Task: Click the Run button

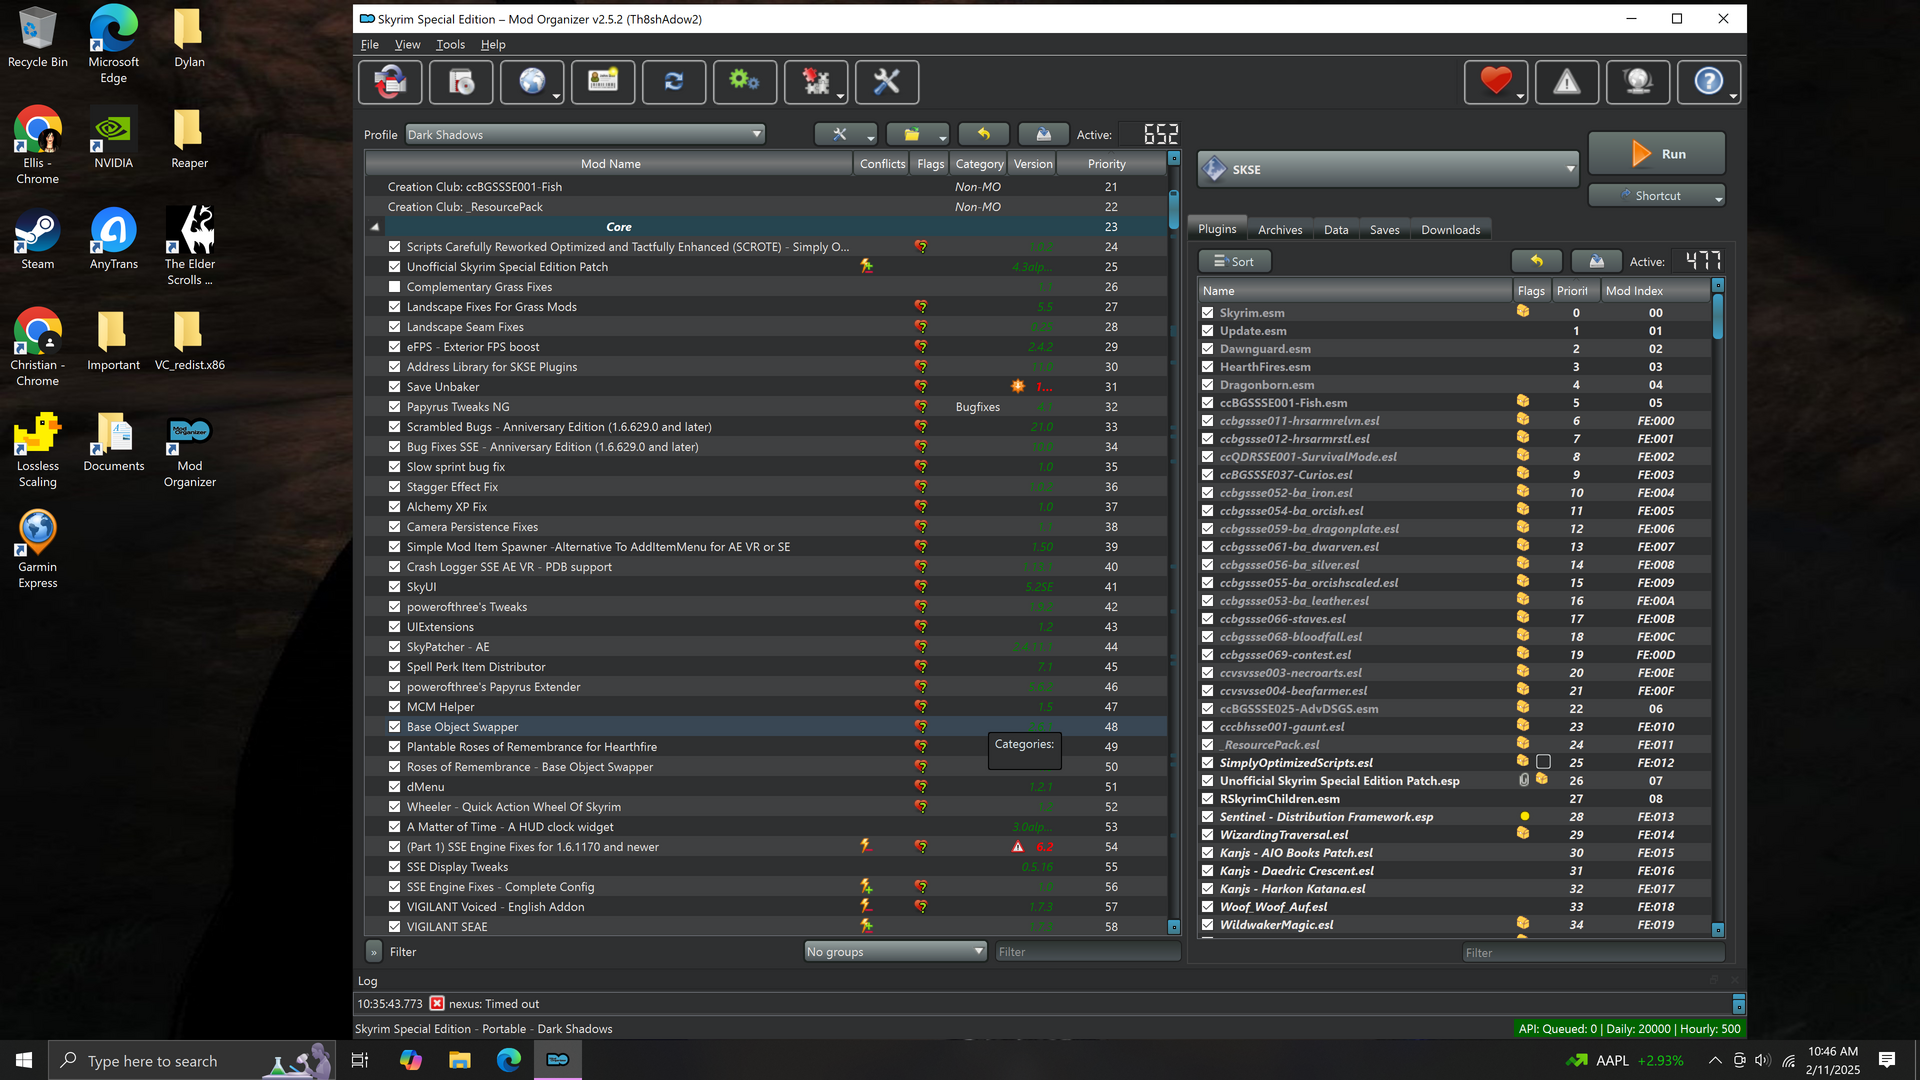Action: (1657, 154)
